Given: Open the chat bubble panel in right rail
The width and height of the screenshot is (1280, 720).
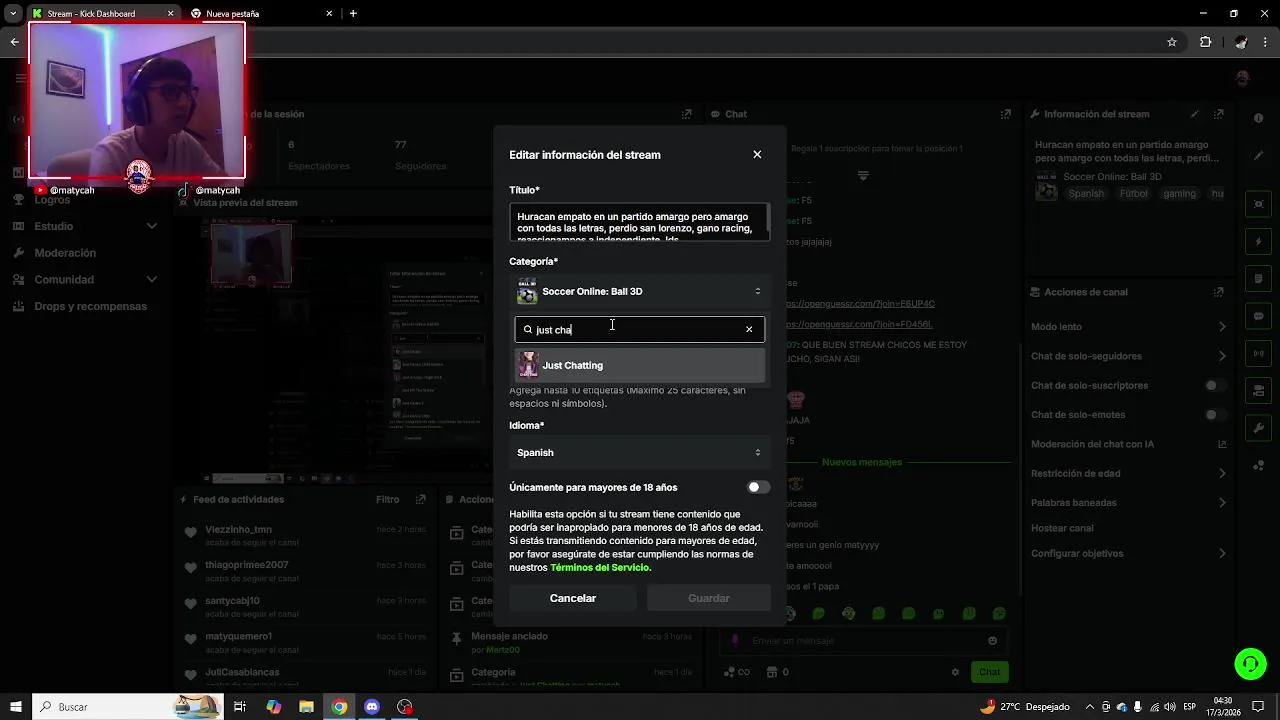Looking at the screenshot, I should pyautogui.click(x=1259, y=316).
